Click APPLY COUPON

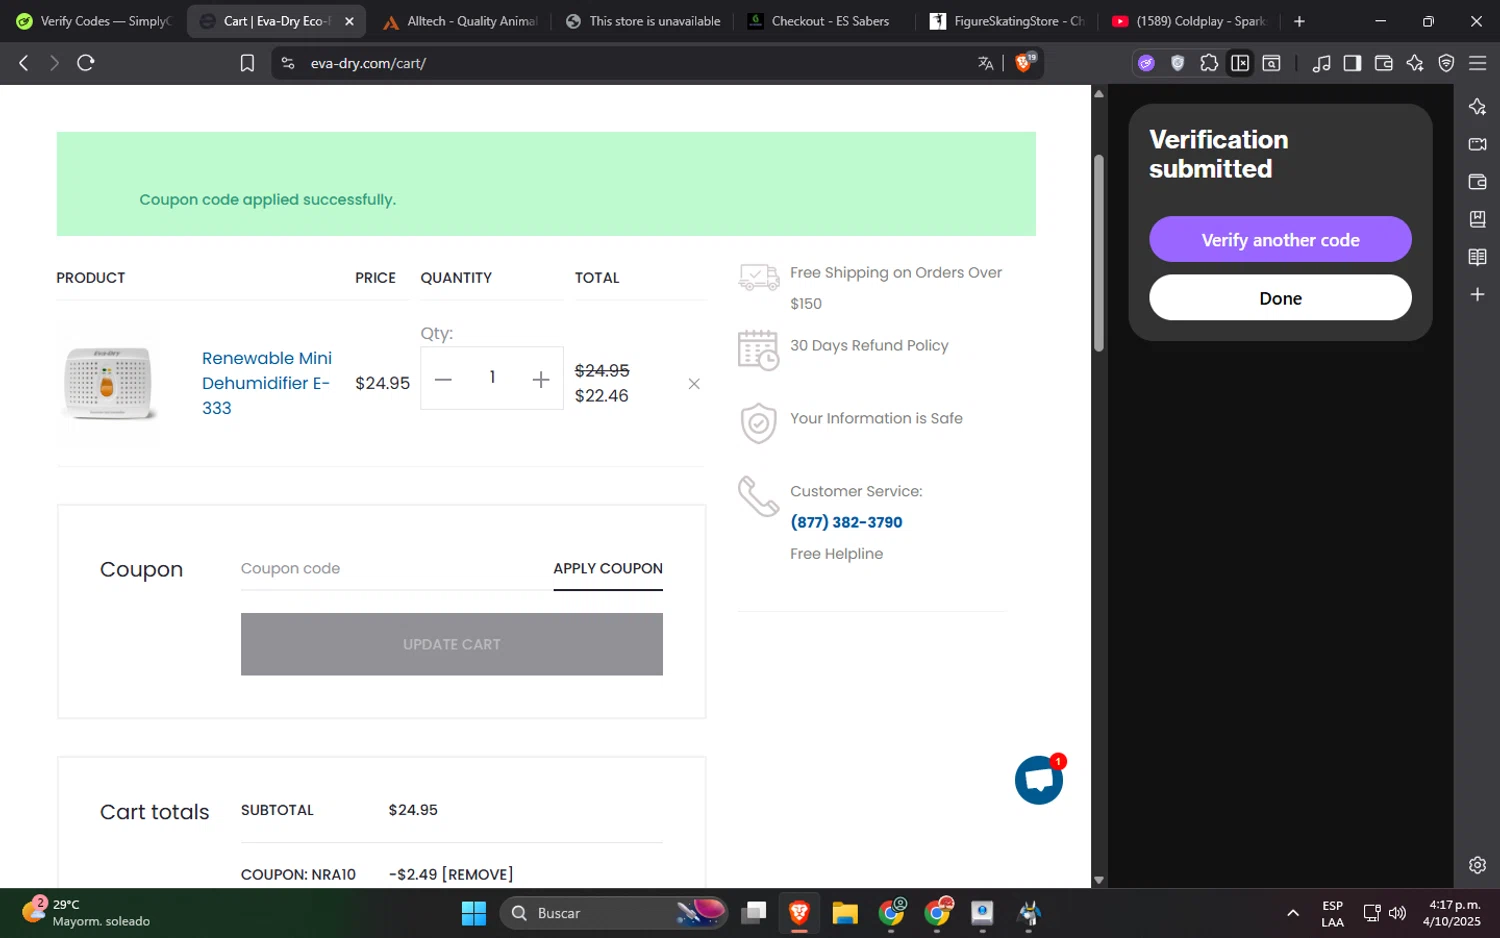[608, 568]
